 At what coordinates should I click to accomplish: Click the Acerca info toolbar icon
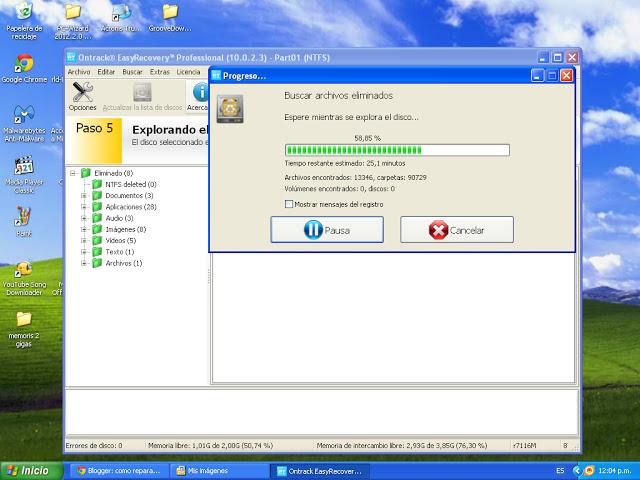pos(198,92)
